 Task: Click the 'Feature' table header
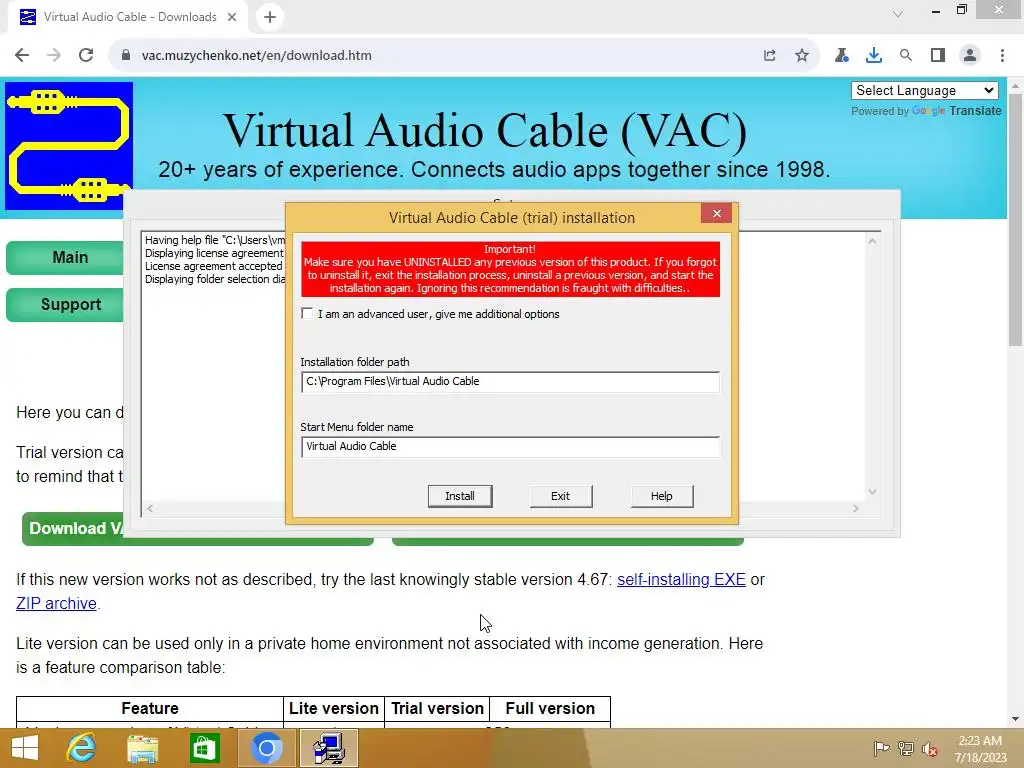(x=150, y=709)
